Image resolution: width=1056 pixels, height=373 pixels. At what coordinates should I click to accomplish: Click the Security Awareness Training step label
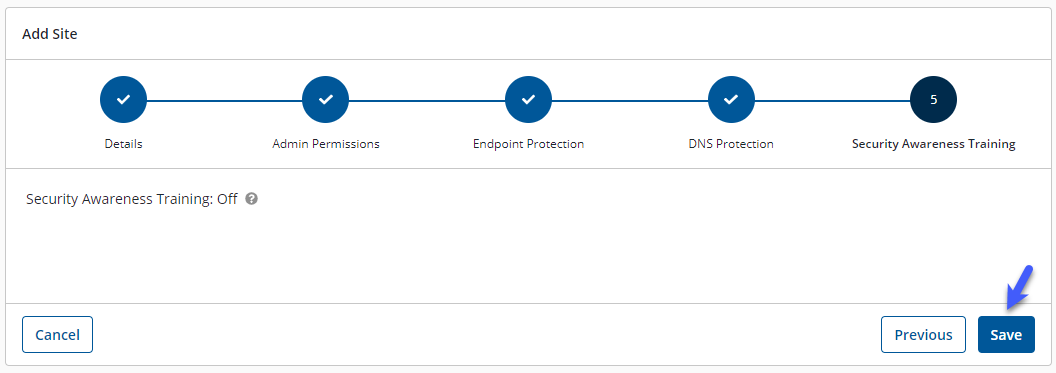(933, 144)
